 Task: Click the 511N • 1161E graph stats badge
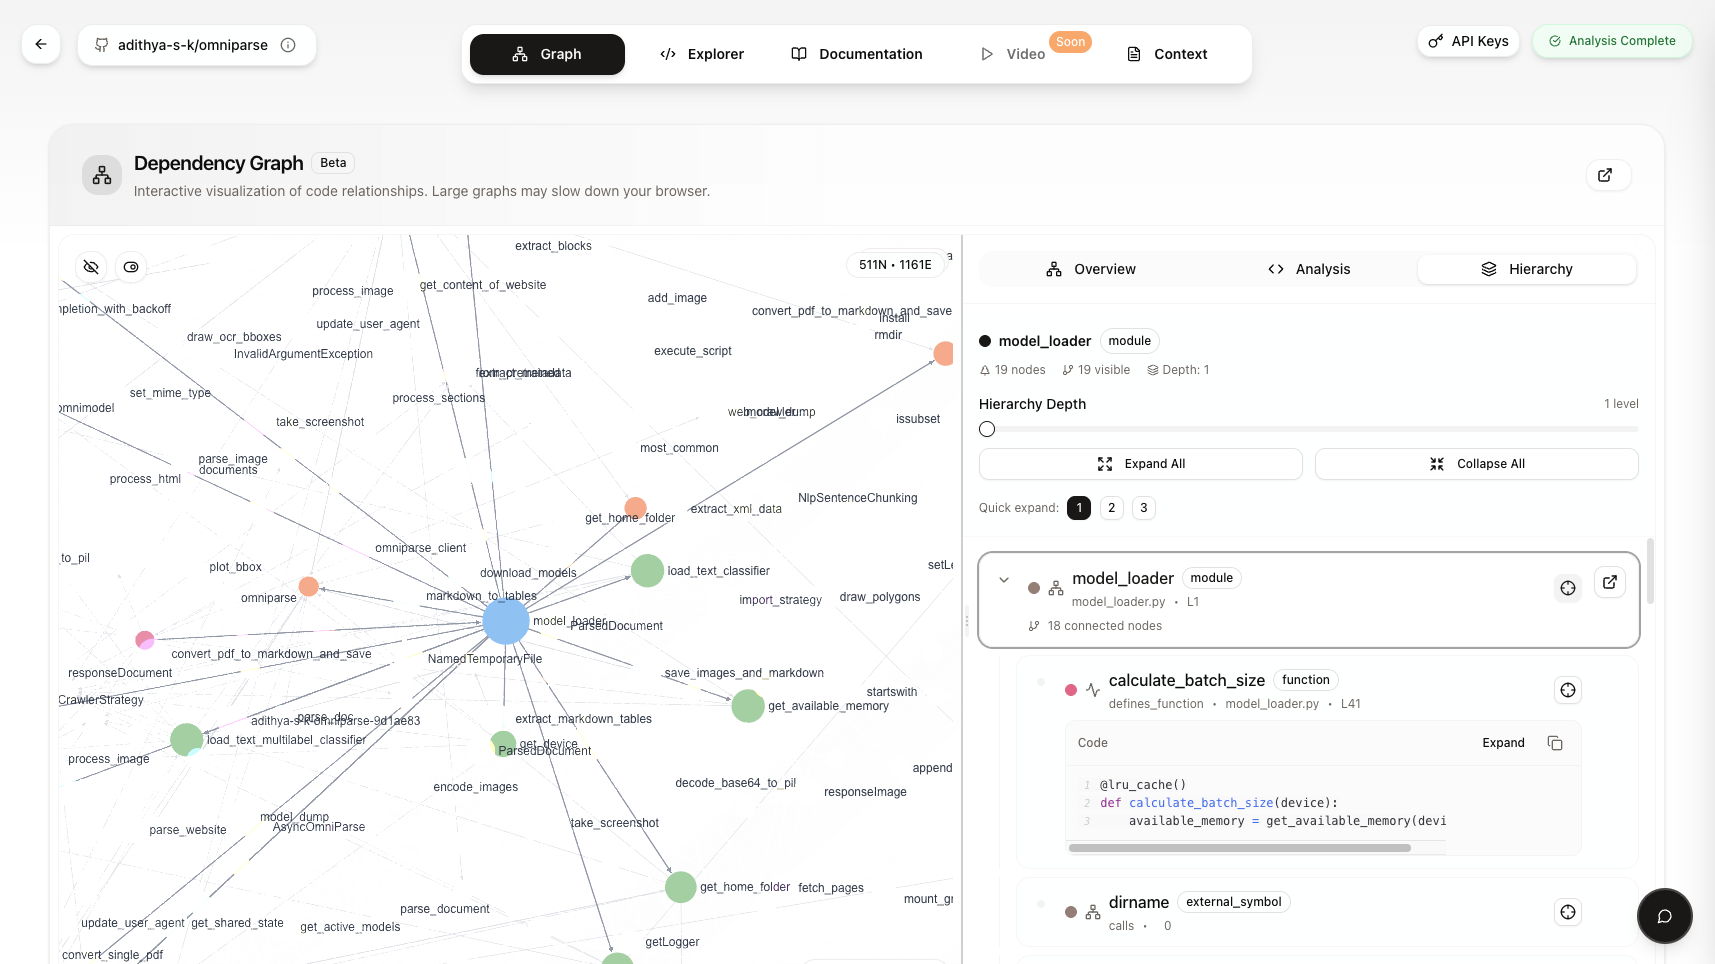click(895, 264)
